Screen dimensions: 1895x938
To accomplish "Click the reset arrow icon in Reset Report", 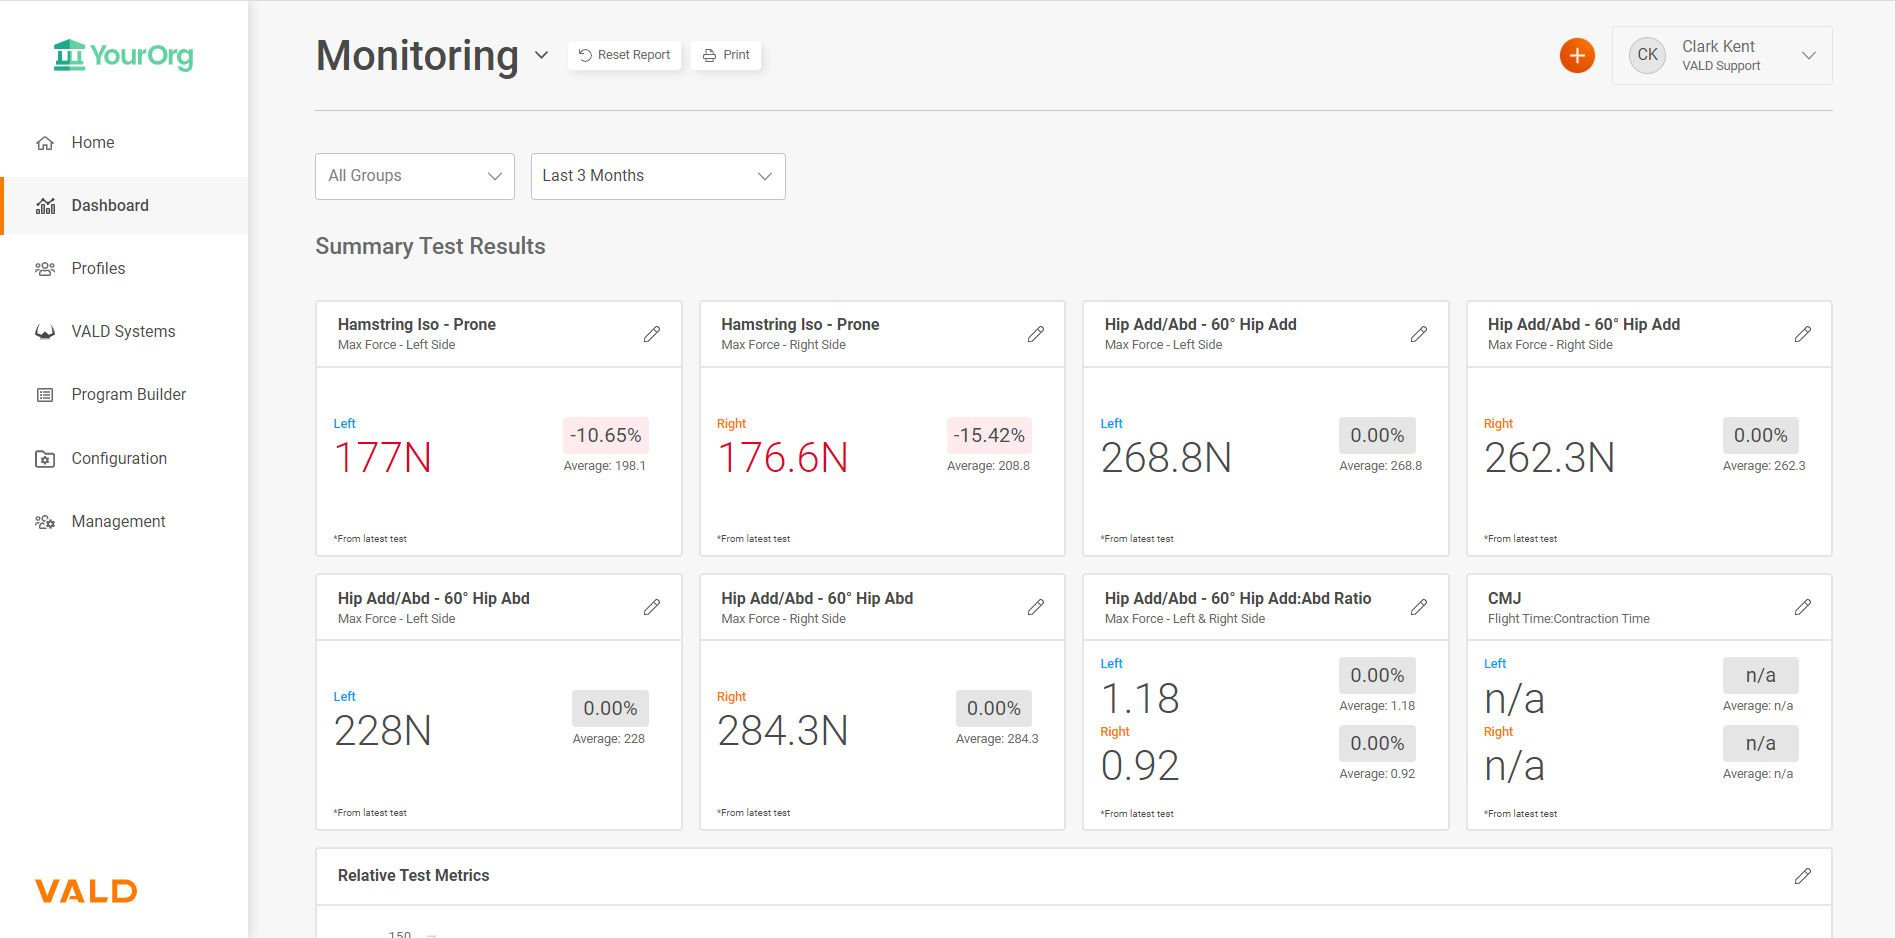I will 585,55.
